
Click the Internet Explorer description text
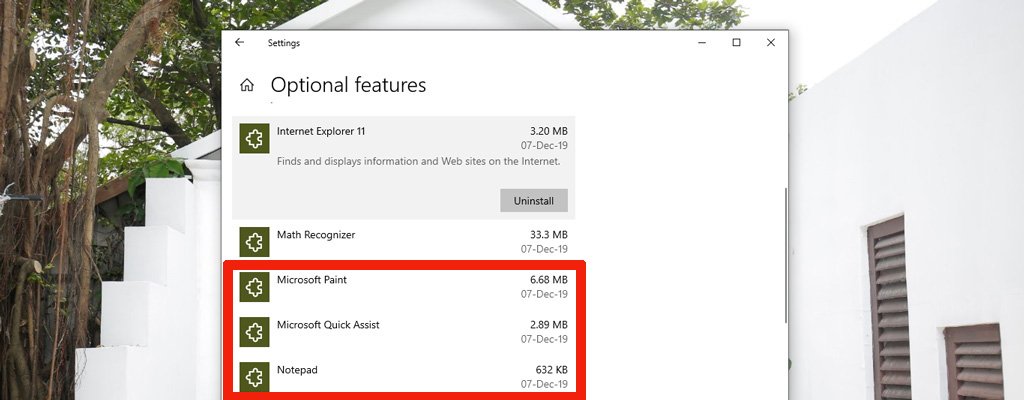(x=418, y=161)
